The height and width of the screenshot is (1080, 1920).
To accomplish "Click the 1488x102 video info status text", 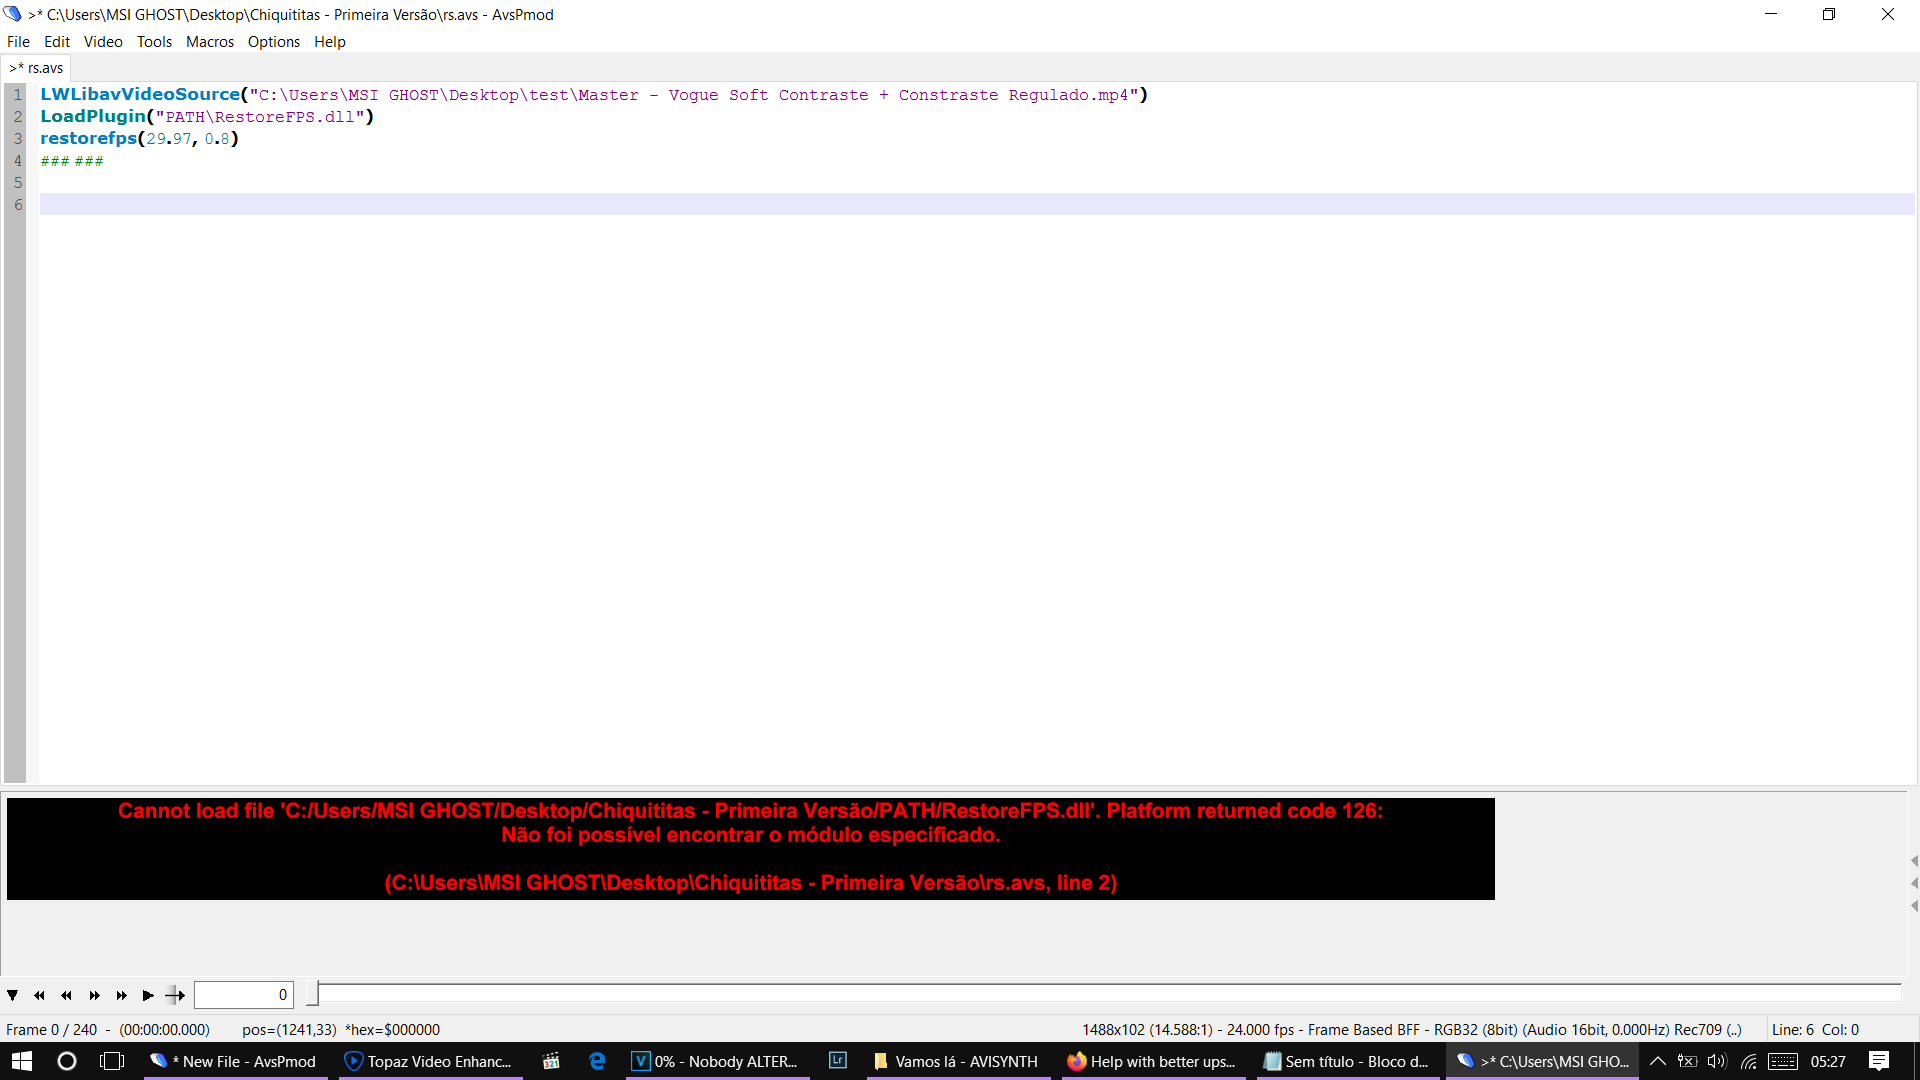I will pyautogui.click(x=1411, y=1030).
